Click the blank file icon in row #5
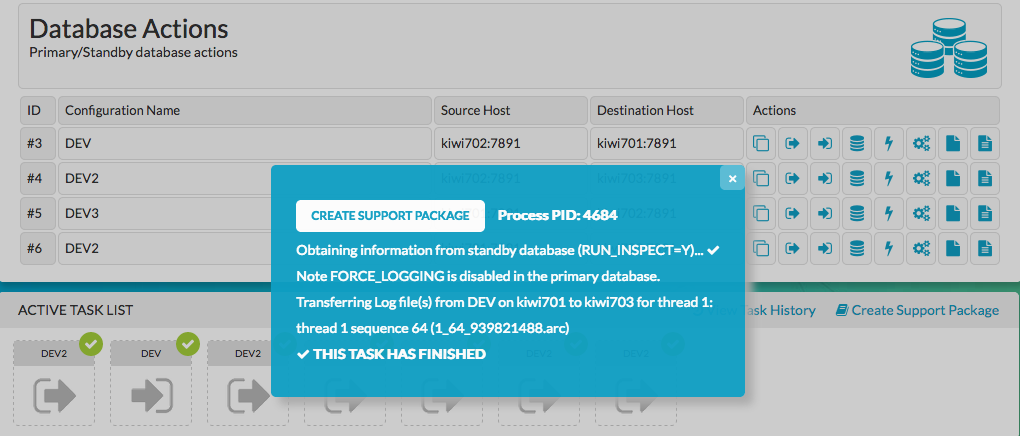This screenshot has width=1020, height=436. coord(952,213)
